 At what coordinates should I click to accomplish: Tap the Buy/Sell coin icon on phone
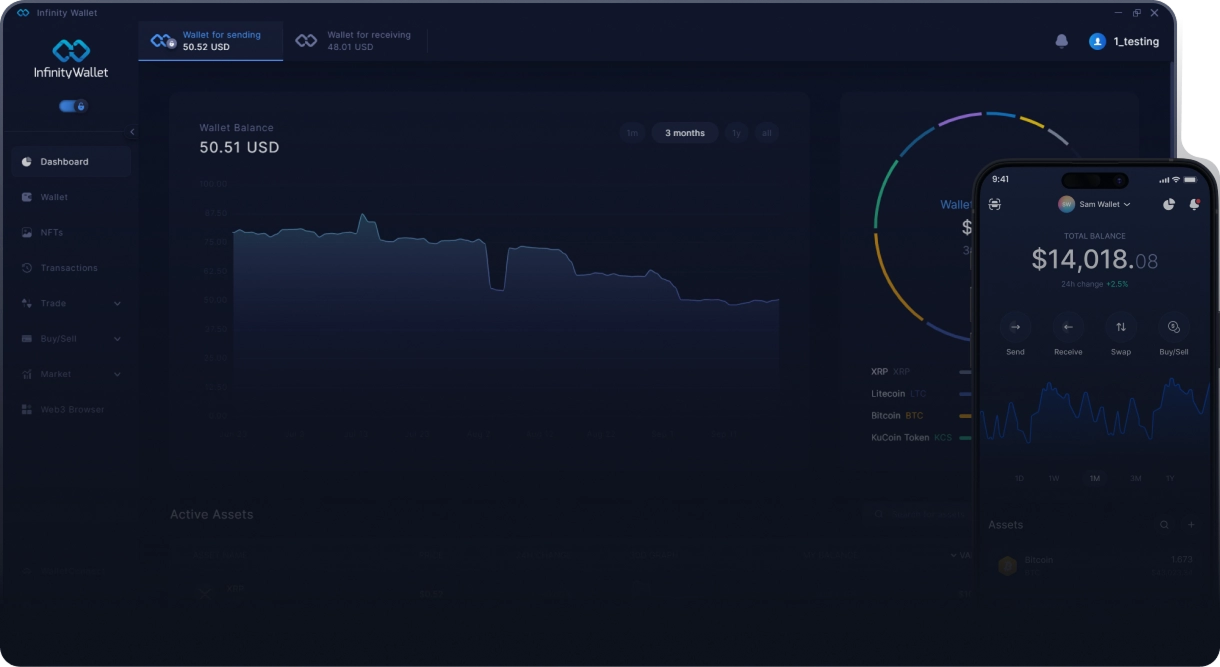click(x=1174, y=327)
